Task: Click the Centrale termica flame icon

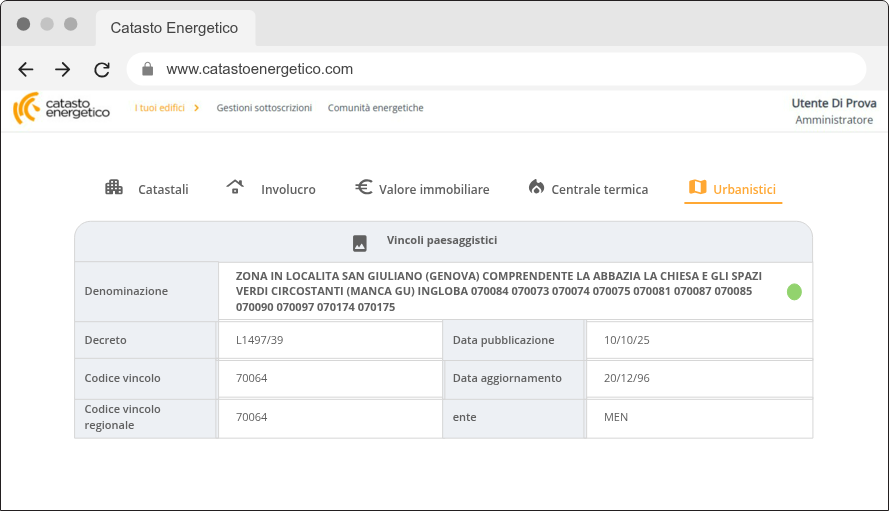Action: 536,187
